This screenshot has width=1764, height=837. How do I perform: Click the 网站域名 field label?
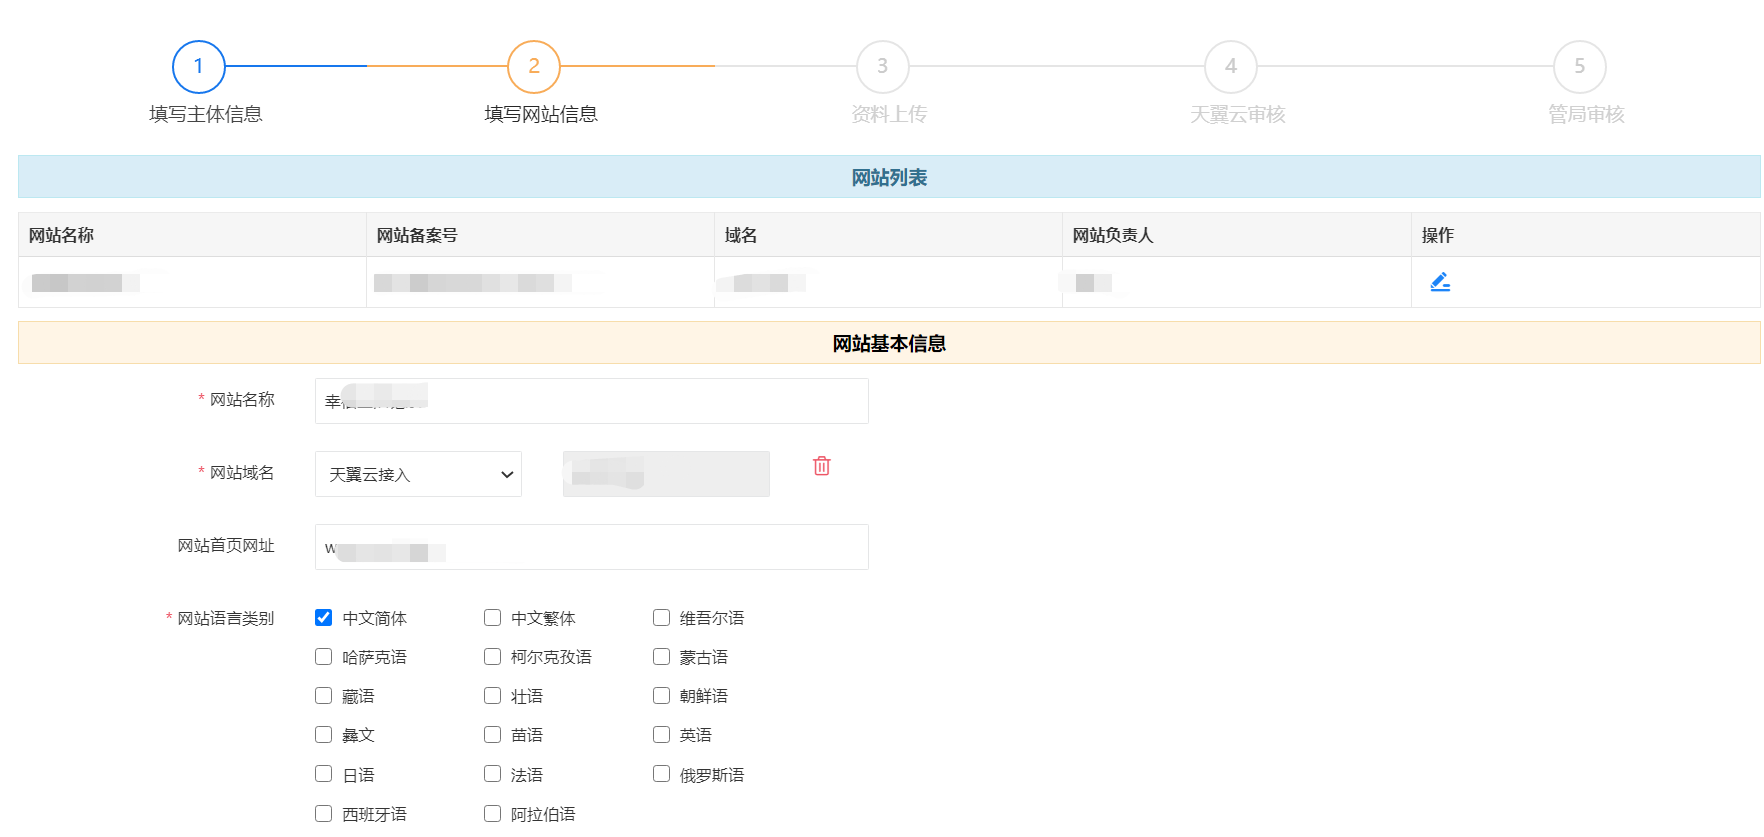pyautogui.click(x=242, y=472)
